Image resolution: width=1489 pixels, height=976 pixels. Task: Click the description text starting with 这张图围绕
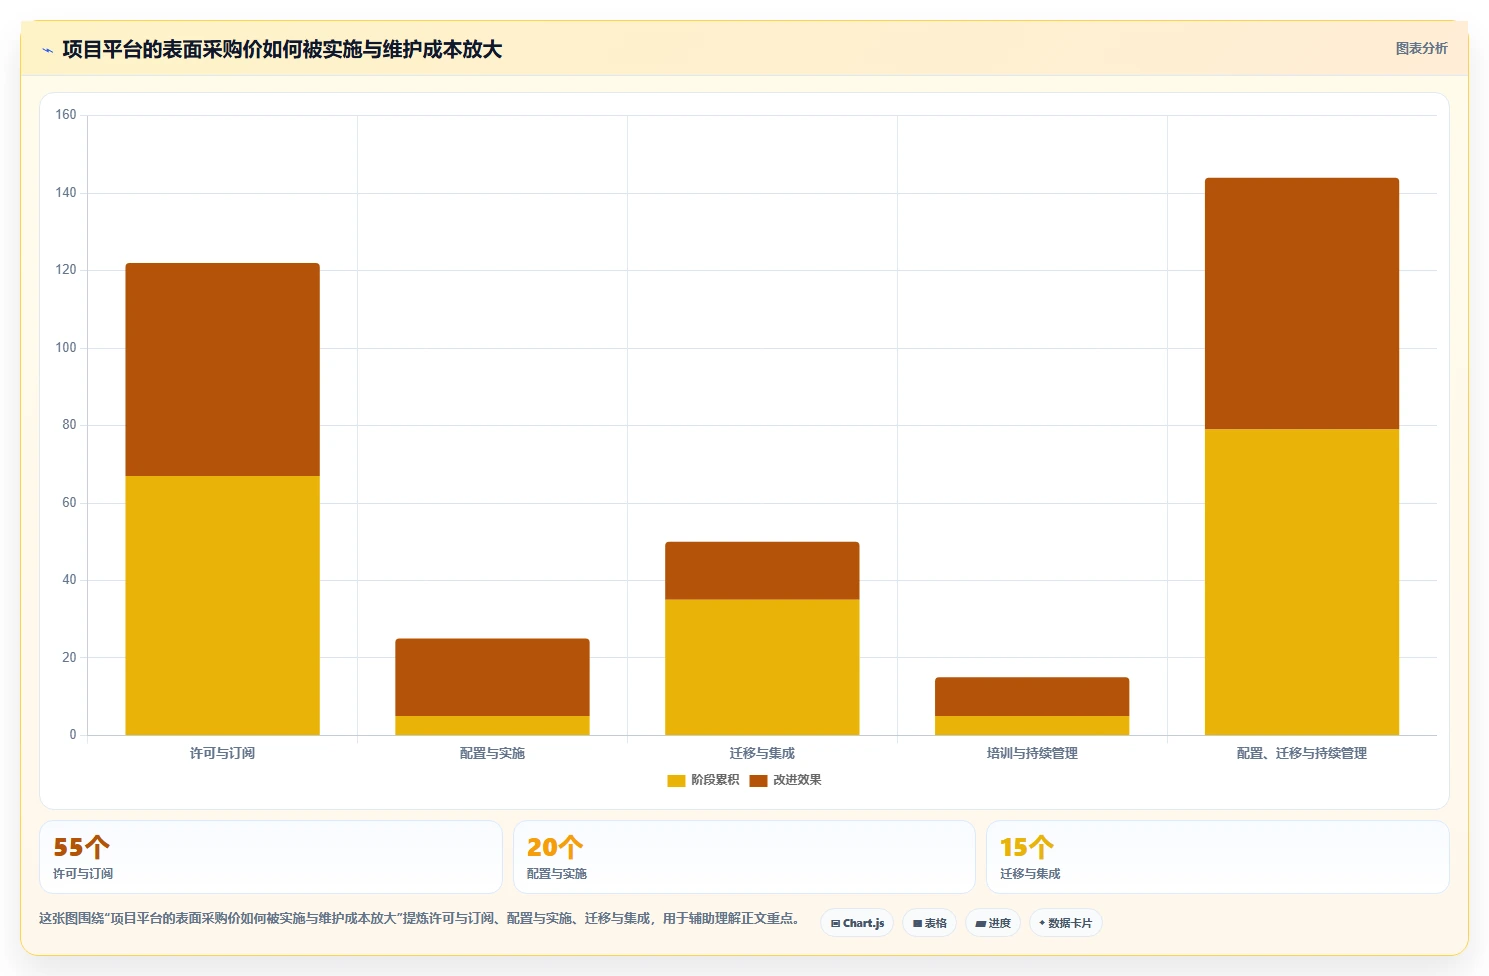click(419, 918)
